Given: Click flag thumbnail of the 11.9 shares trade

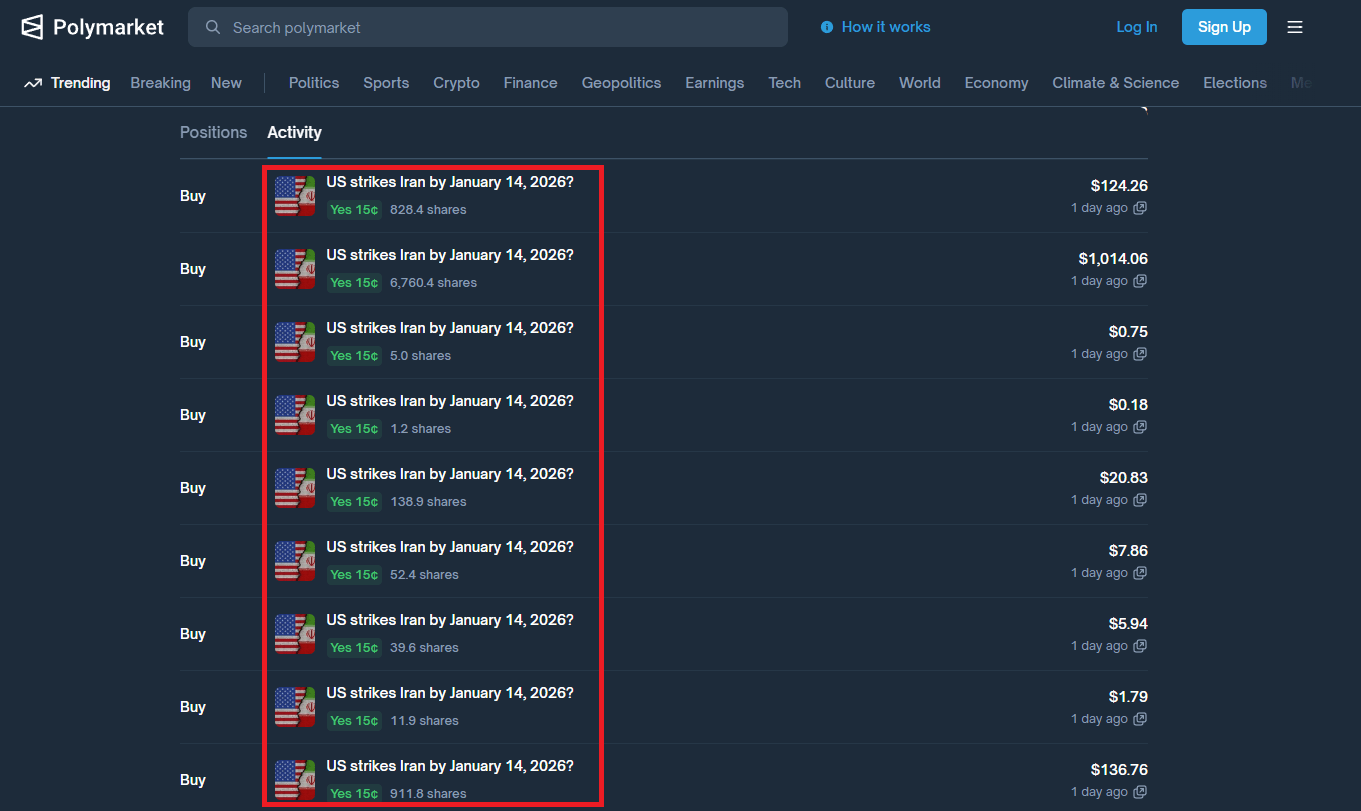Looking at the screenshot, I should tap(295, 707).
